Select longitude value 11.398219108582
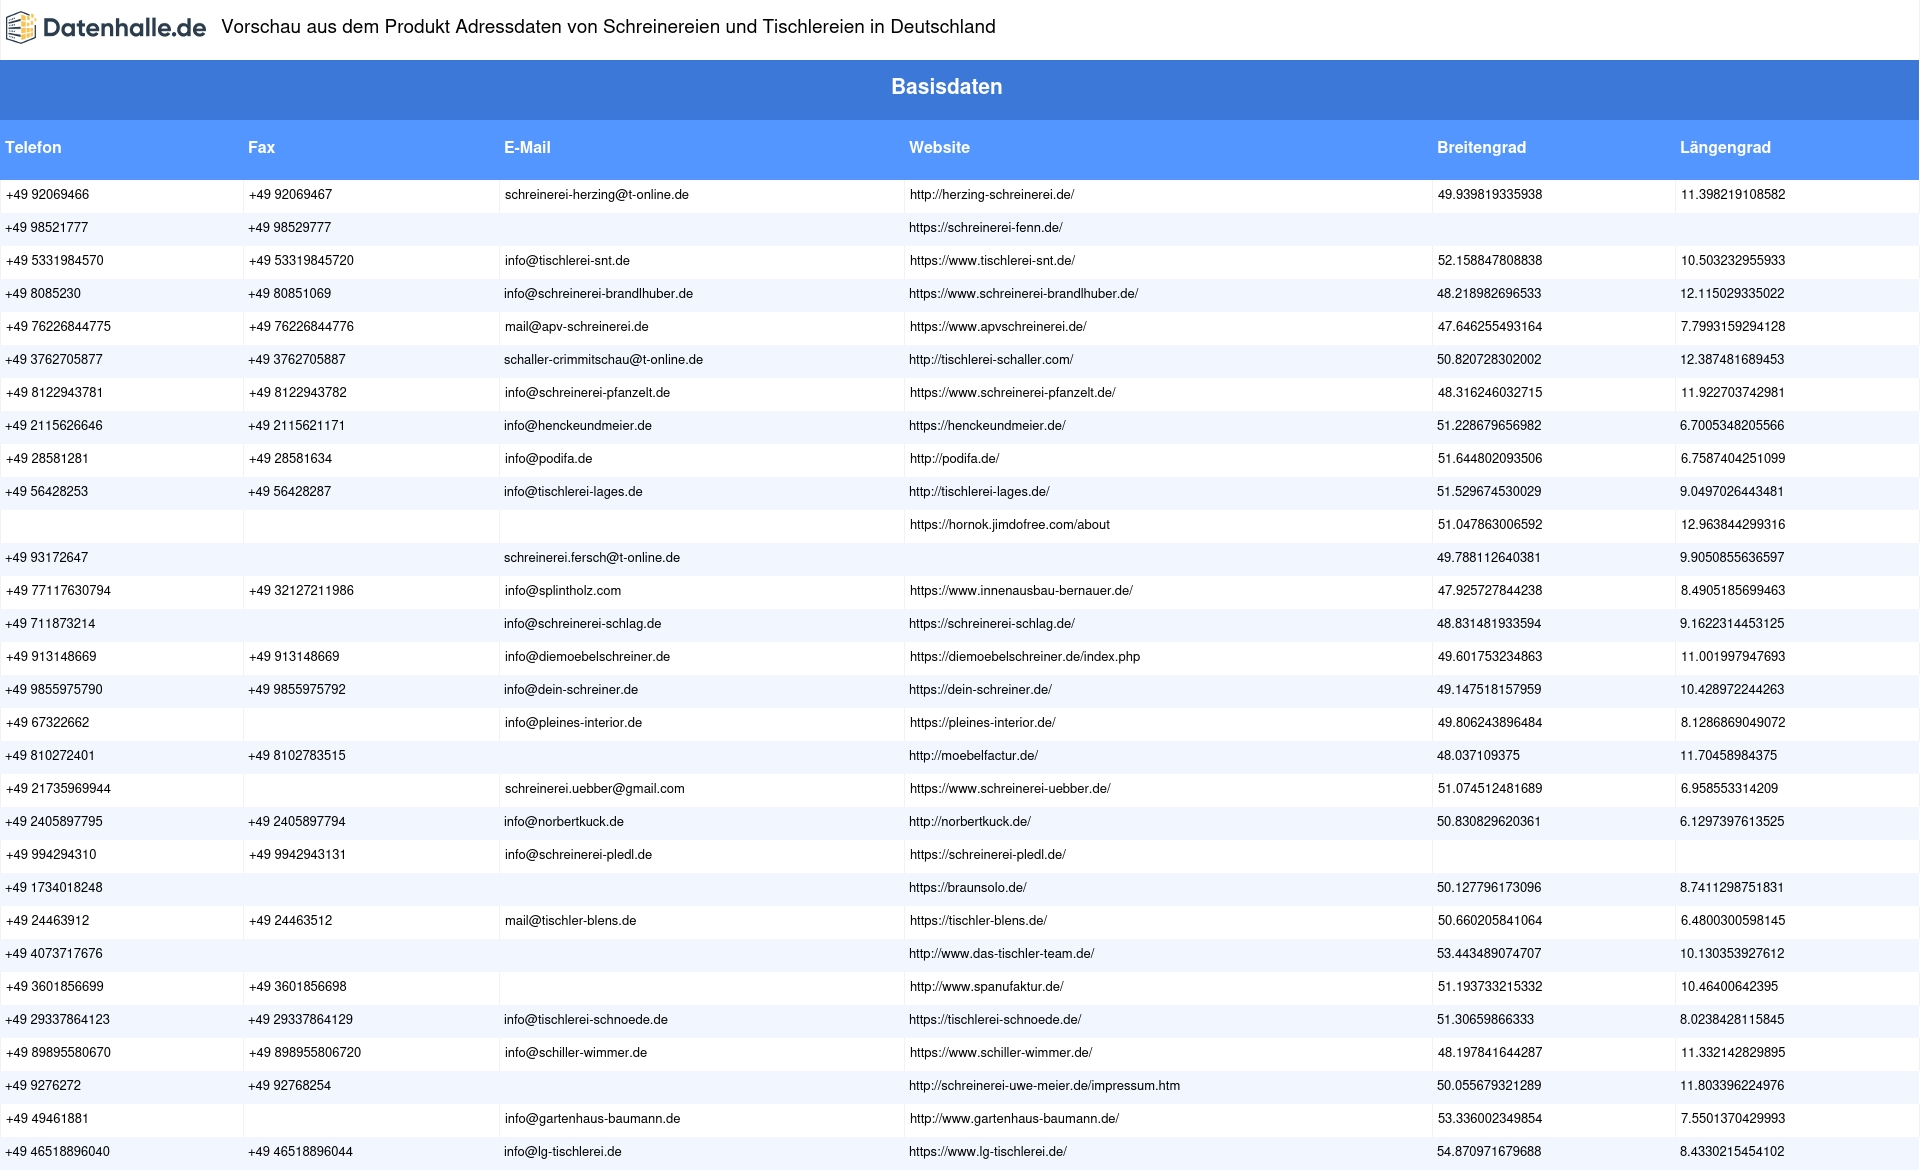The image size is (1920, 1170). [x=1732, y=195]
